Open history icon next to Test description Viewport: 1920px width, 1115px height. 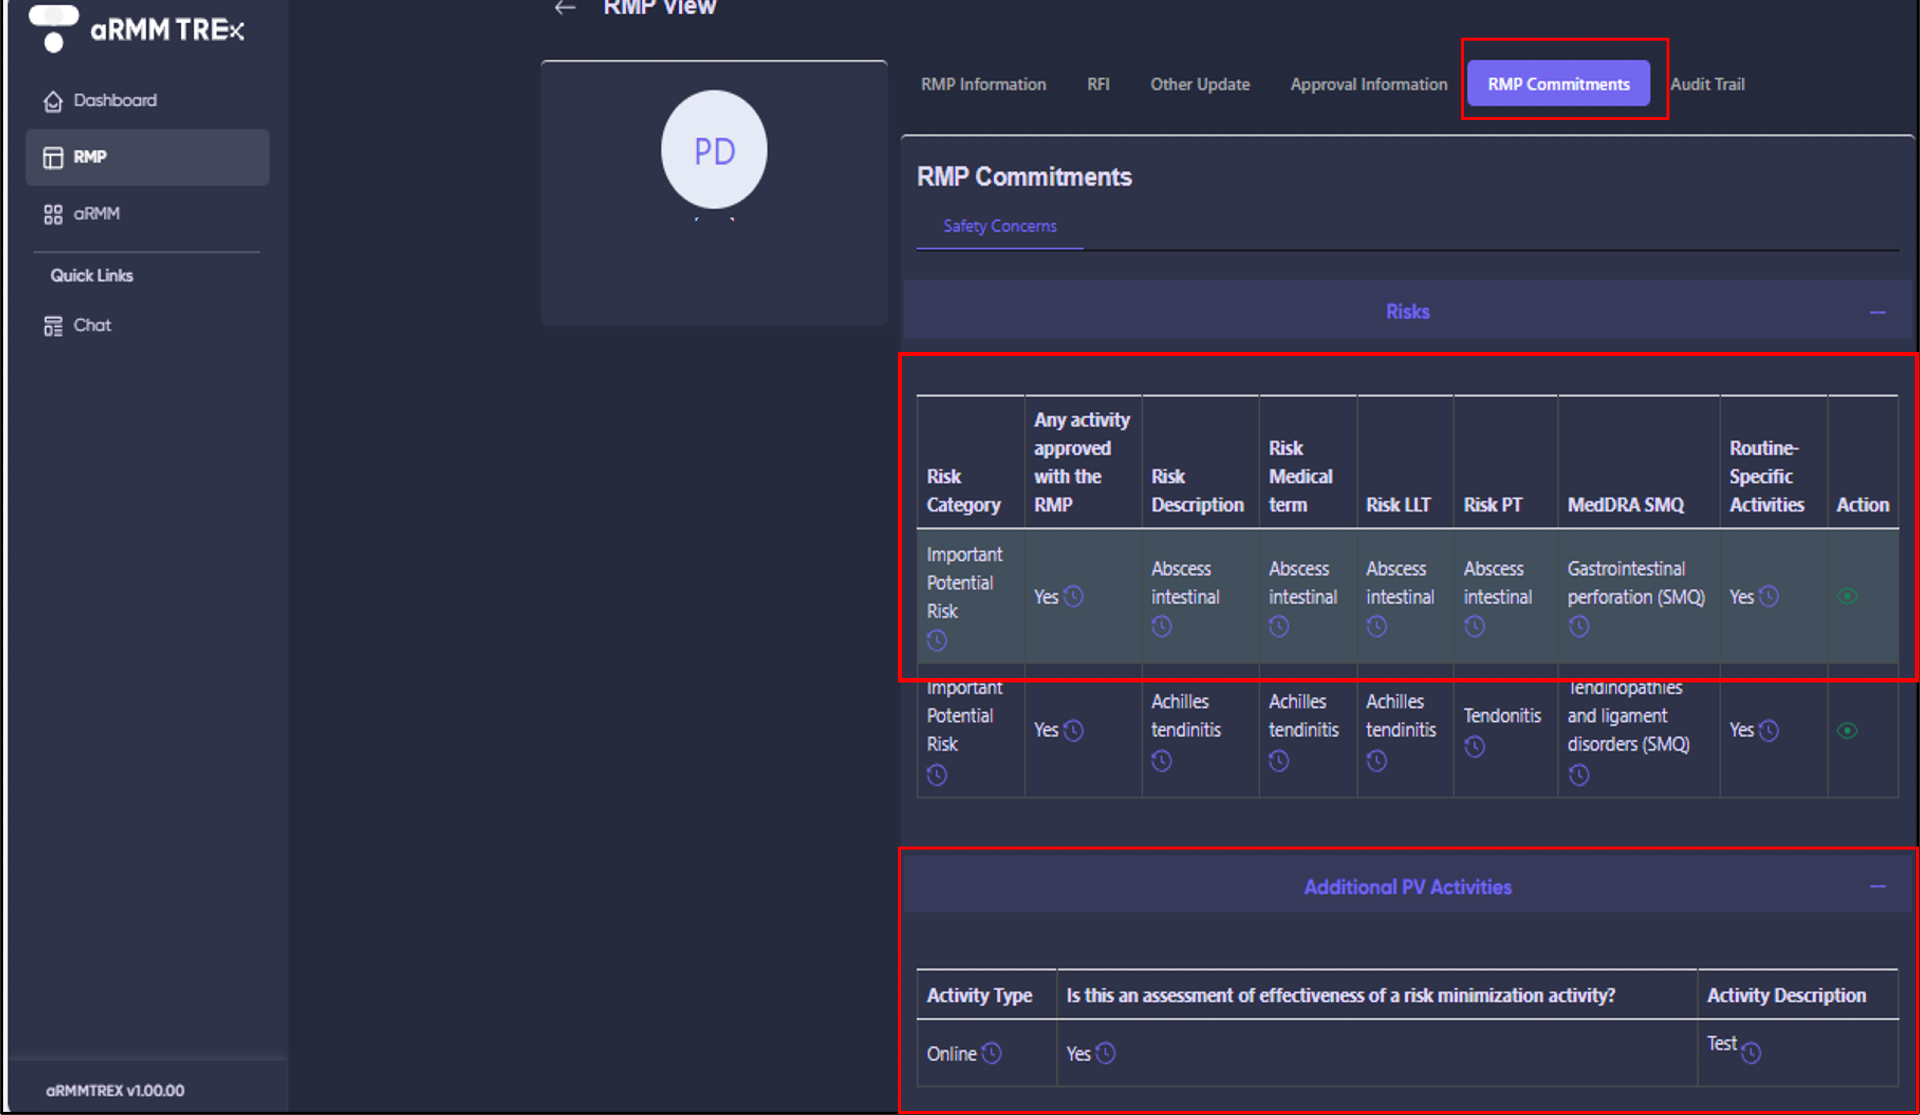click(1751, 1053)
